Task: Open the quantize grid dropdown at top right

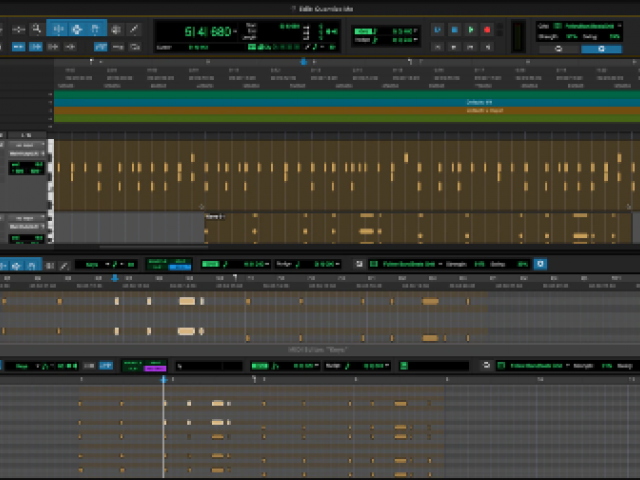Action: [619, 26]
